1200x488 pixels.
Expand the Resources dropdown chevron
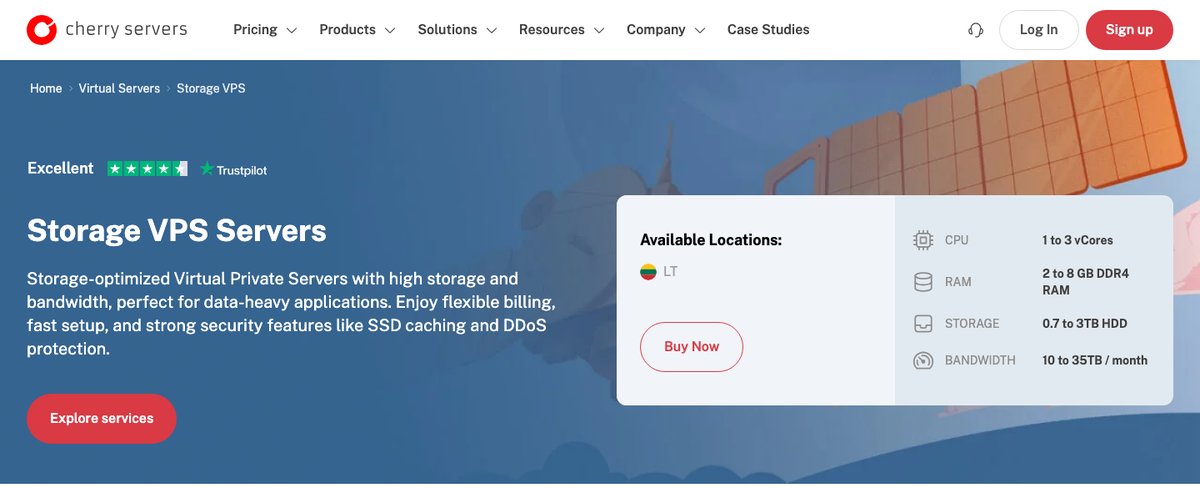tap(599, 31)
